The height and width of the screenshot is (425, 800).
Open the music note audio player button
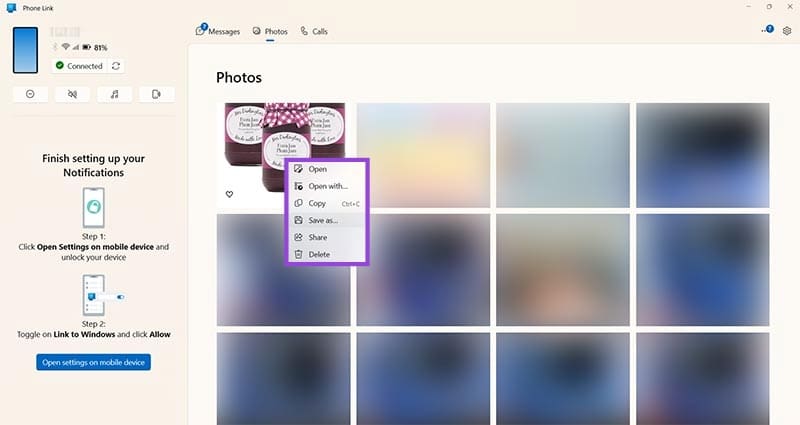(115, 94)
